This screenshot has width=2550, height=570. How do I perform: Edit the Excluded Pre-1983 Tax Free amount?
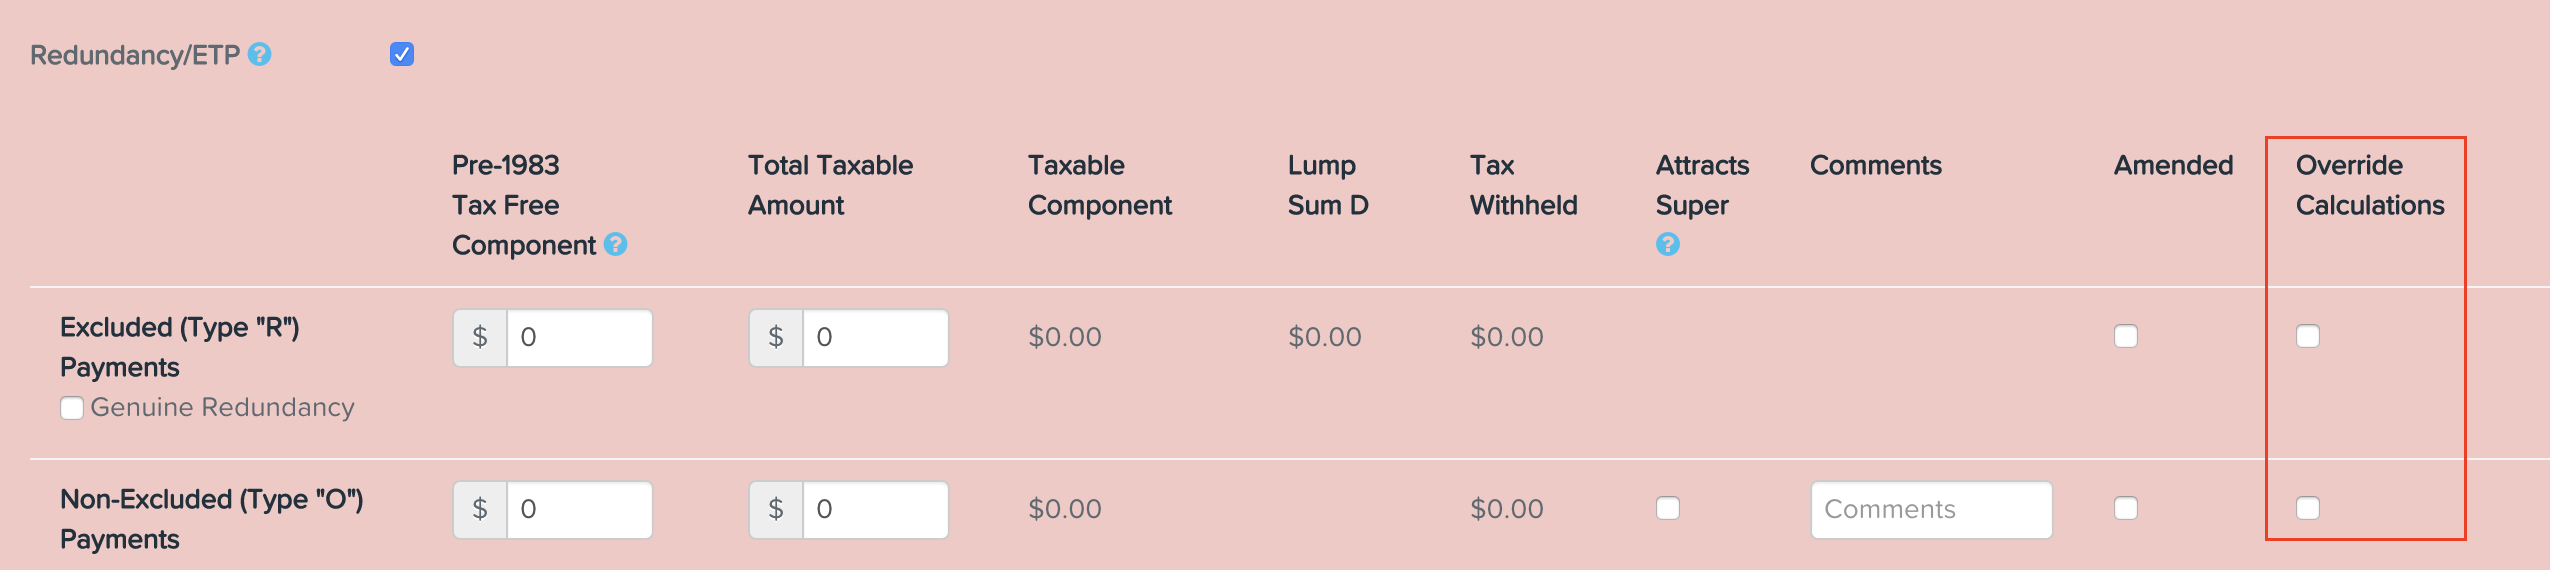click(579, 338)
